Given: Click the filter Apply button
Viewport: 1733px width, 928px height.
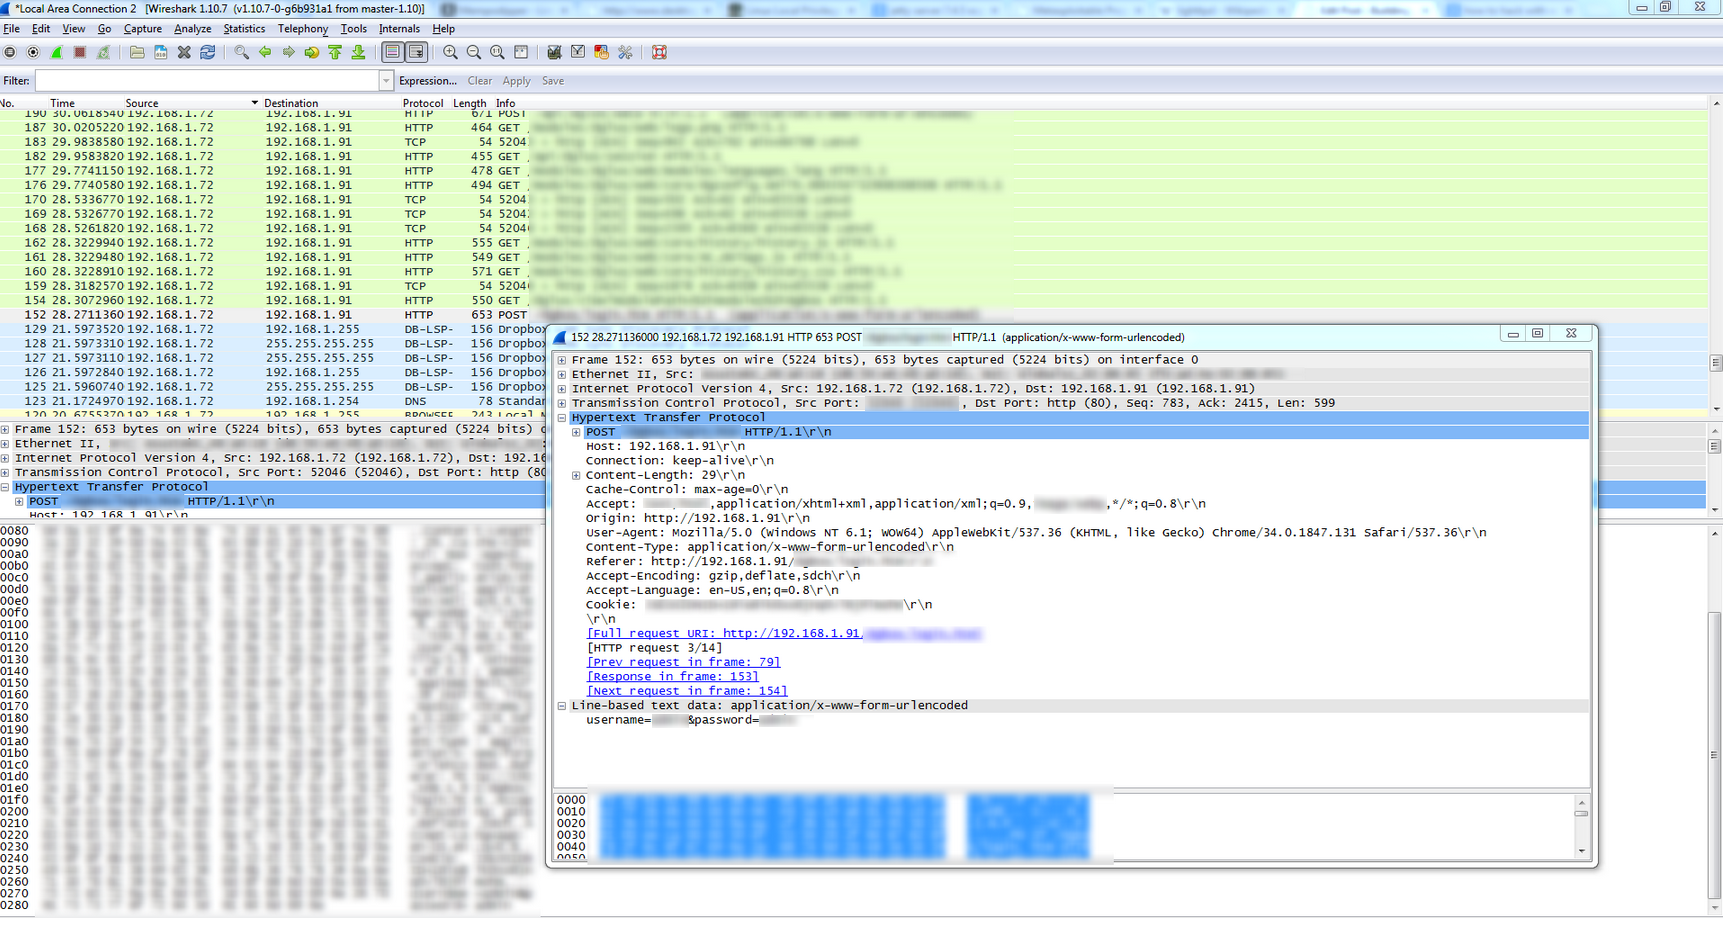Looking at the screenshot, I should point(516,81).
